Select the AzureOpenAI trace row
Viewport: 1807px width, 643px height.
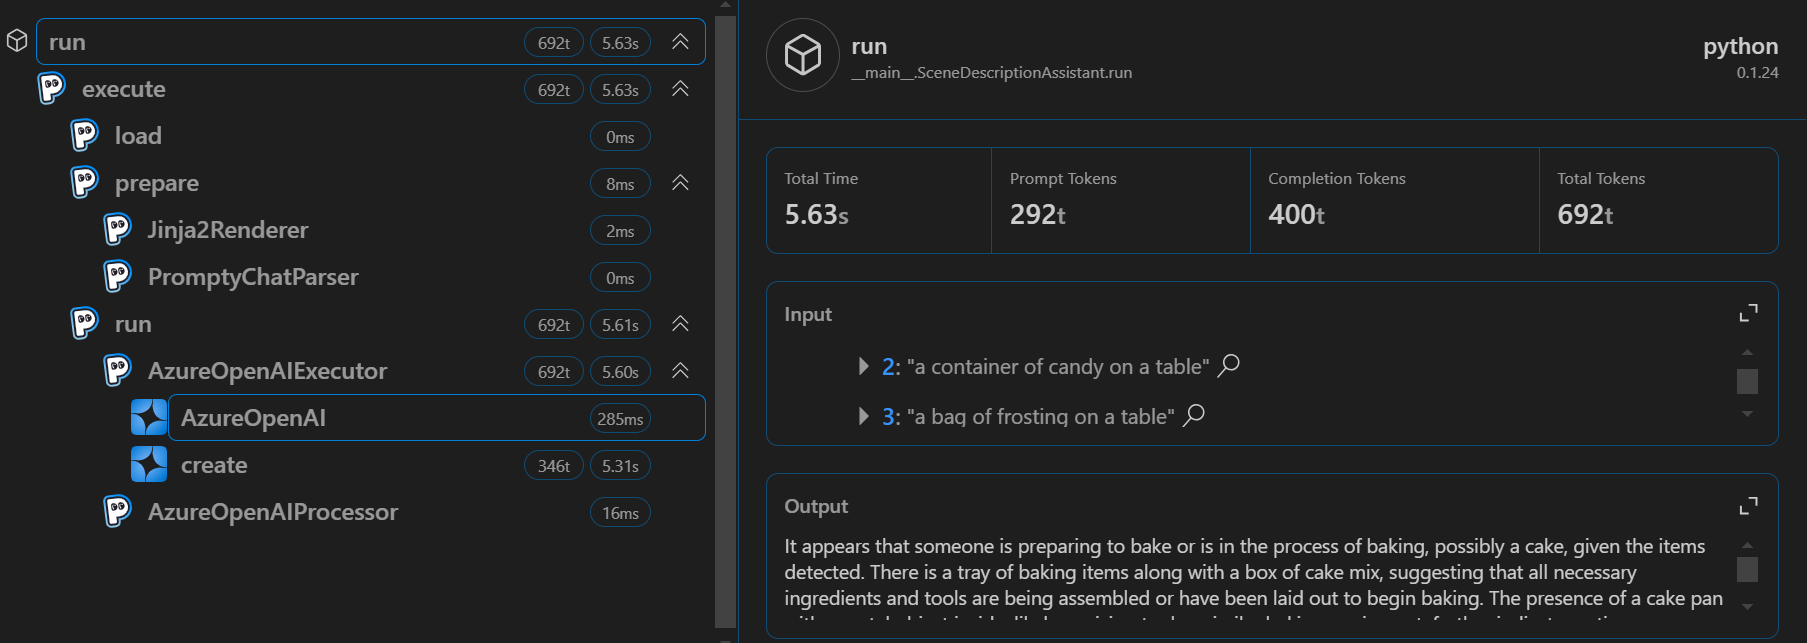coord(437,418)
